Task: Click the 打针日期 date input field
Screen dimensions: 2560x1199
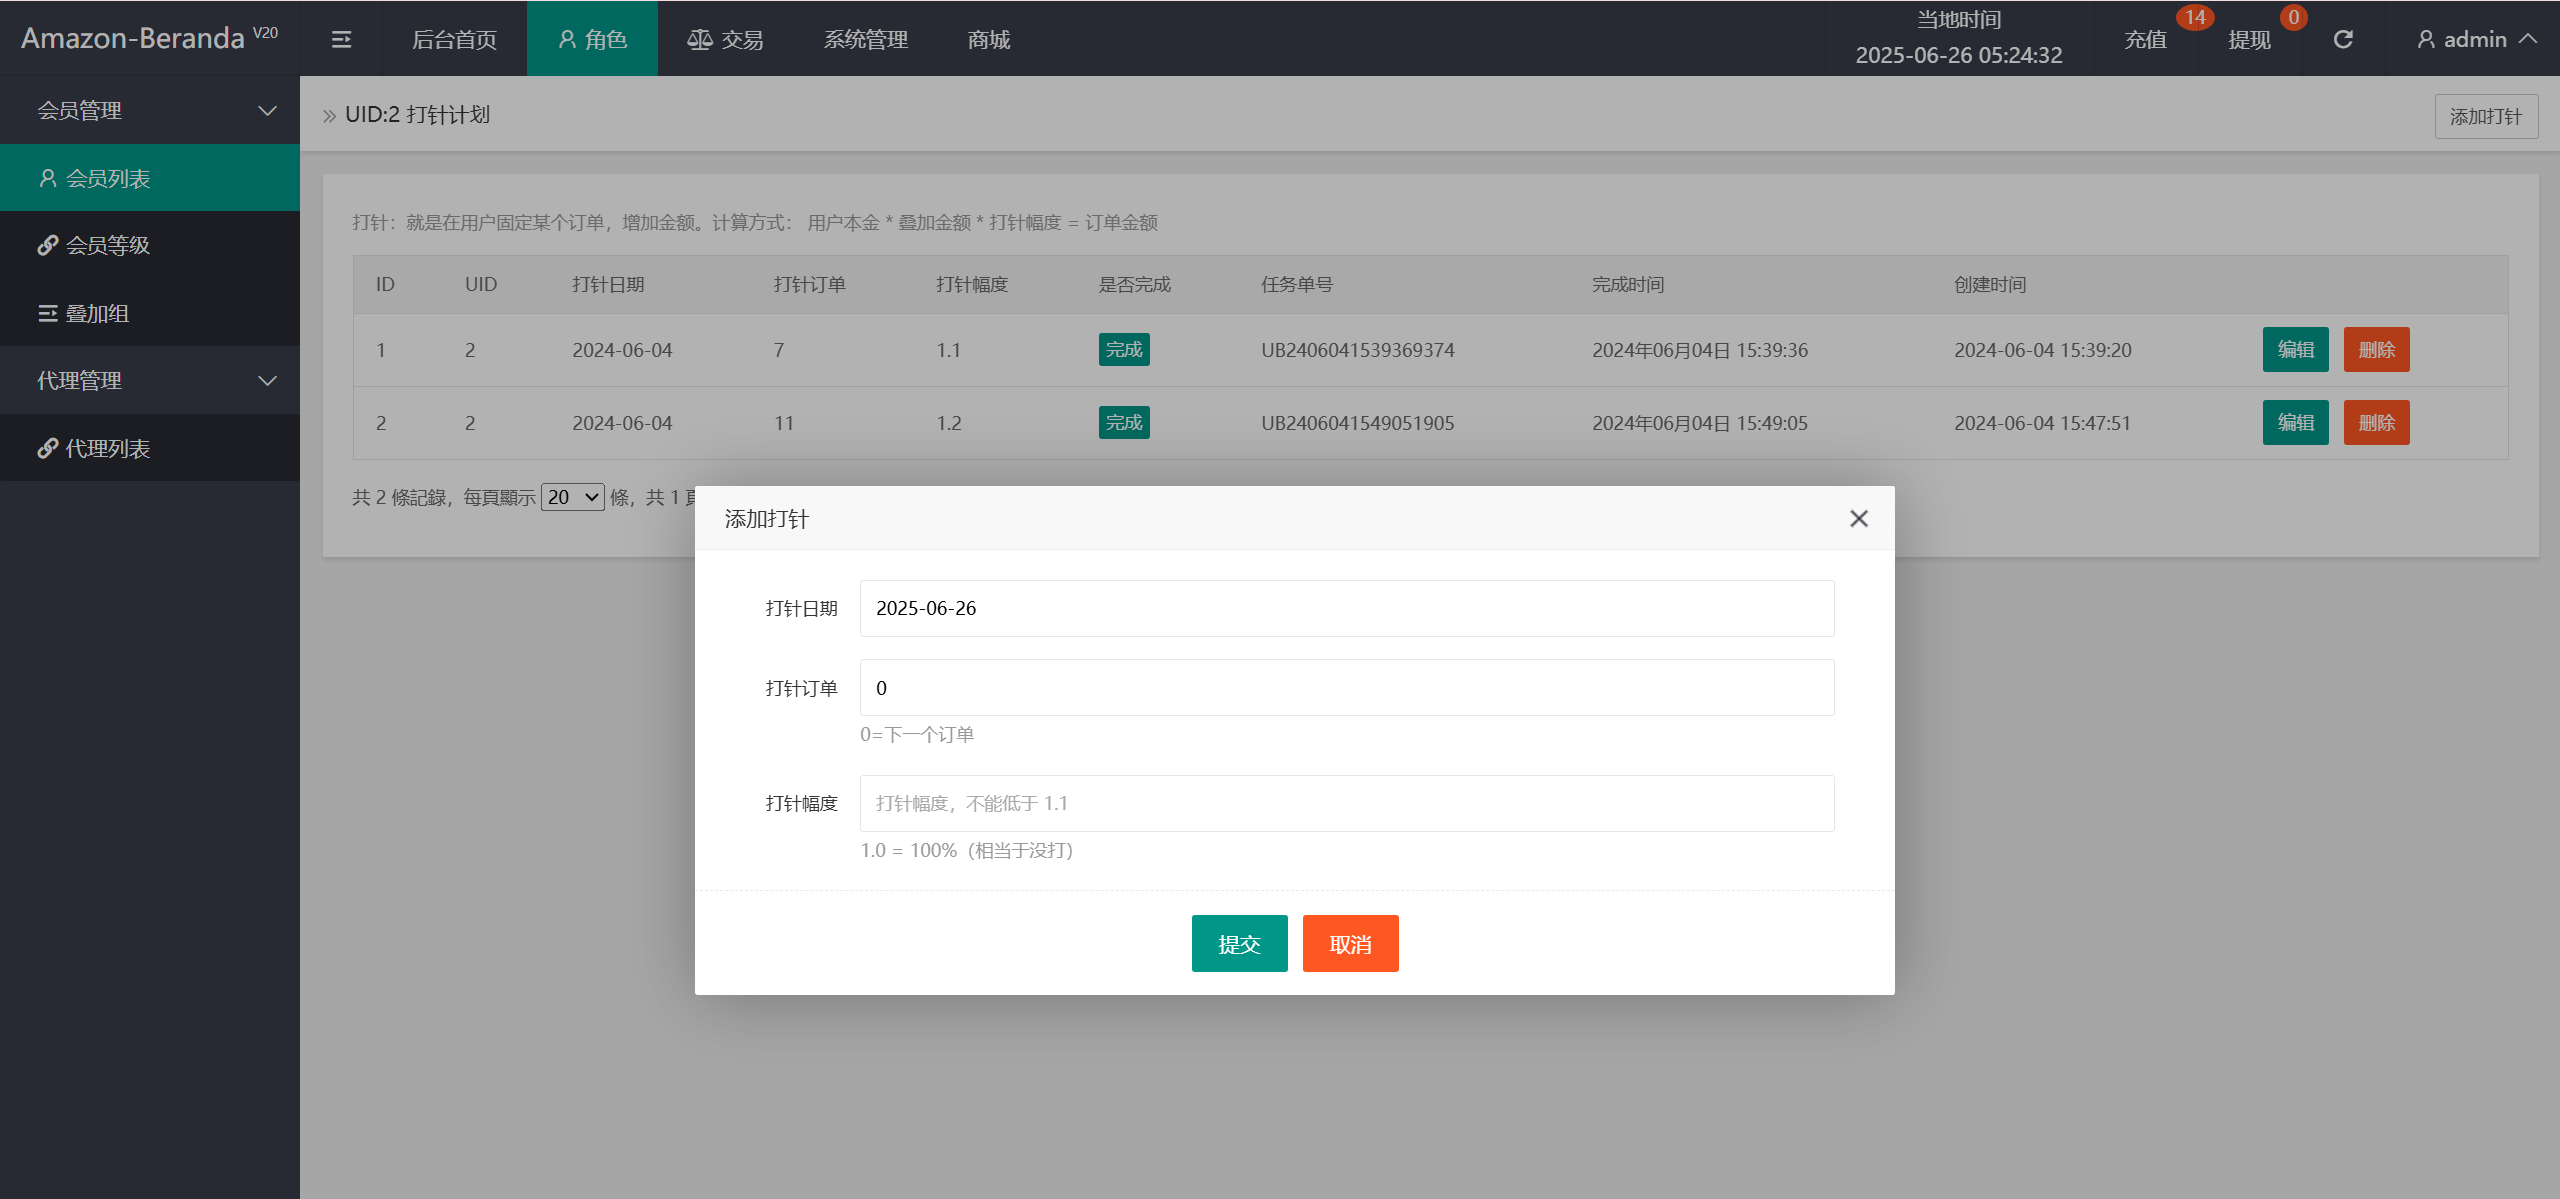Action: tap(1346, 608)
